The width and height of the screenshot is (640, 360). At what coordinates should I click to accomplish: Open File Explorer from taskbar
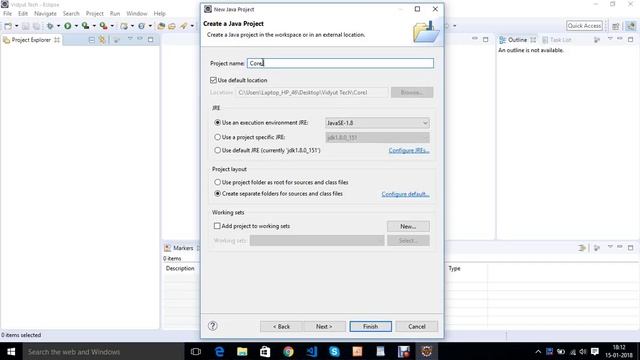pos(242,351)
